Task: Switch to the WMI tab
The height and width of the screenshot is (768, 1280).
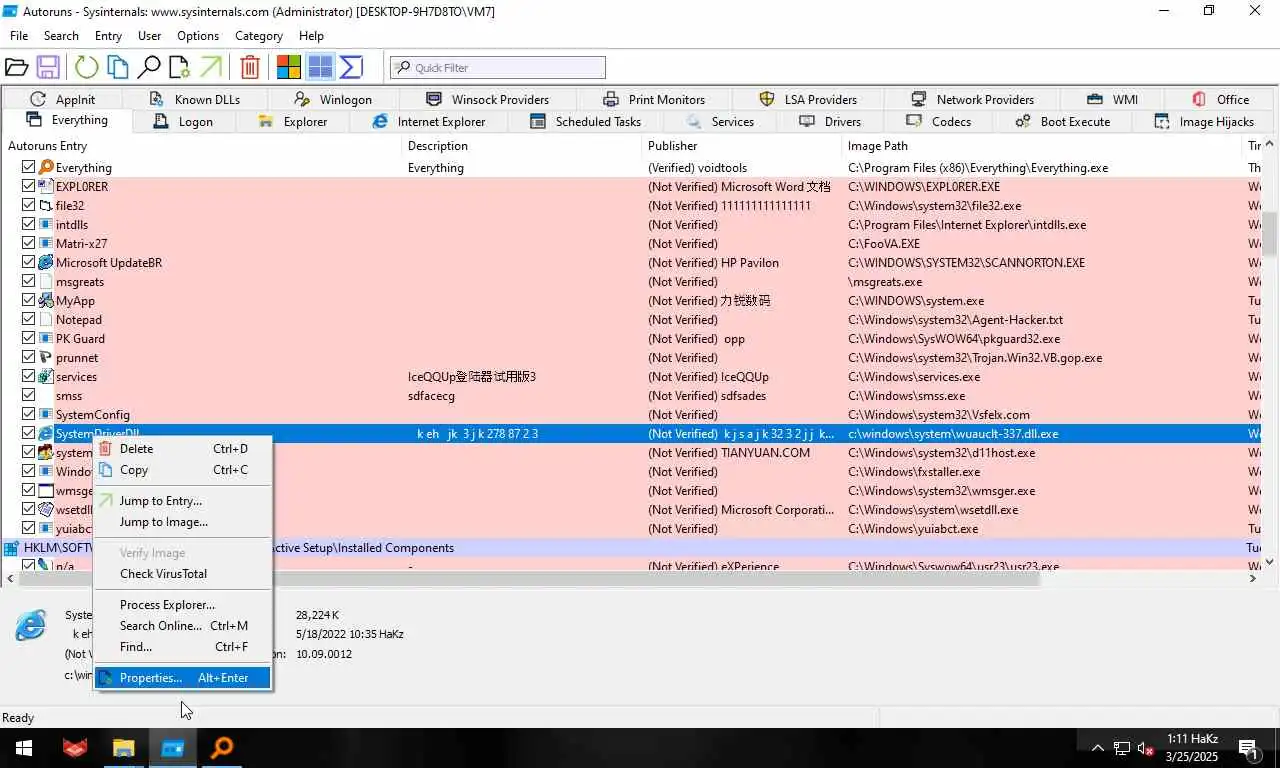Action: [1112, 99]
